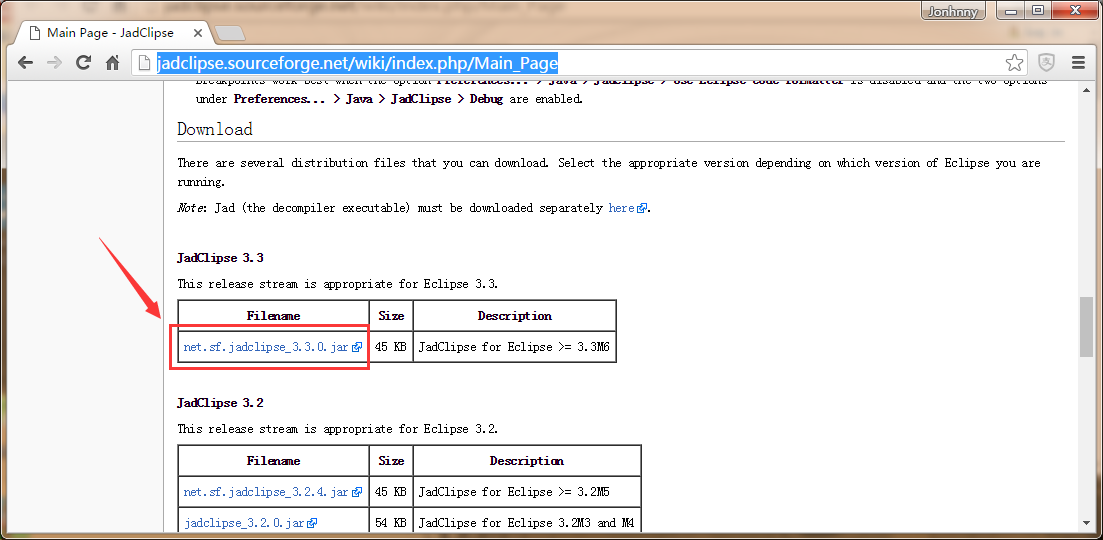Download net.sf.jadclipse_3.3.0.jar
Viewport: 1103px width, 540px height.
266,347
